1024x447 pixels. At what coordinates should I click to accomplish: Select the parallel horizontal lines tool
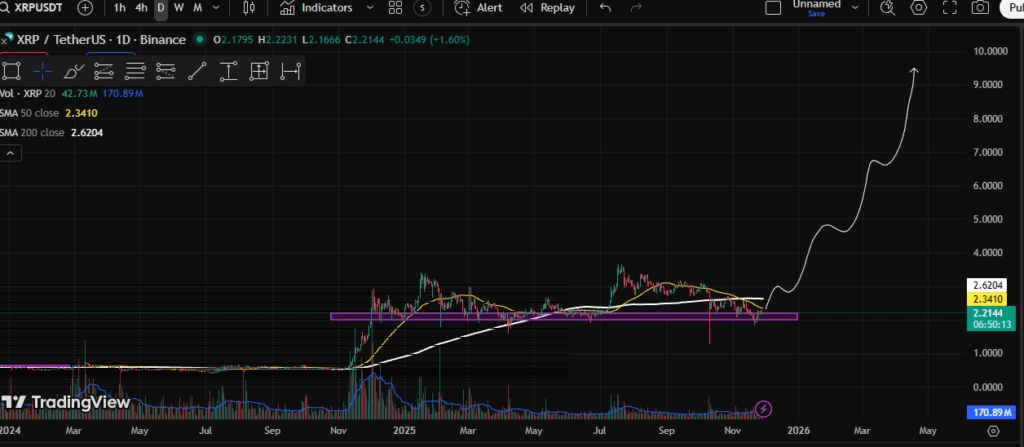(x=135, y=71)
